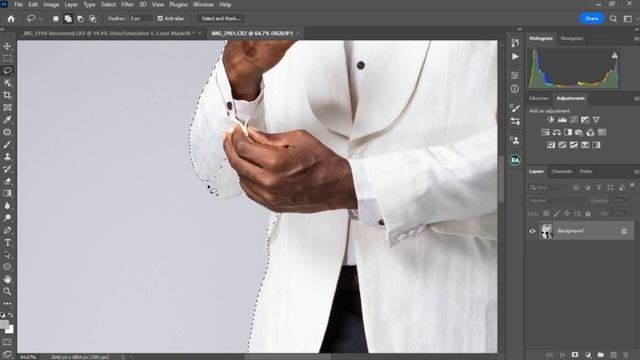640x360 pixels.
Task: Open the Actions panel play icon
Action: tap(515, 56)
